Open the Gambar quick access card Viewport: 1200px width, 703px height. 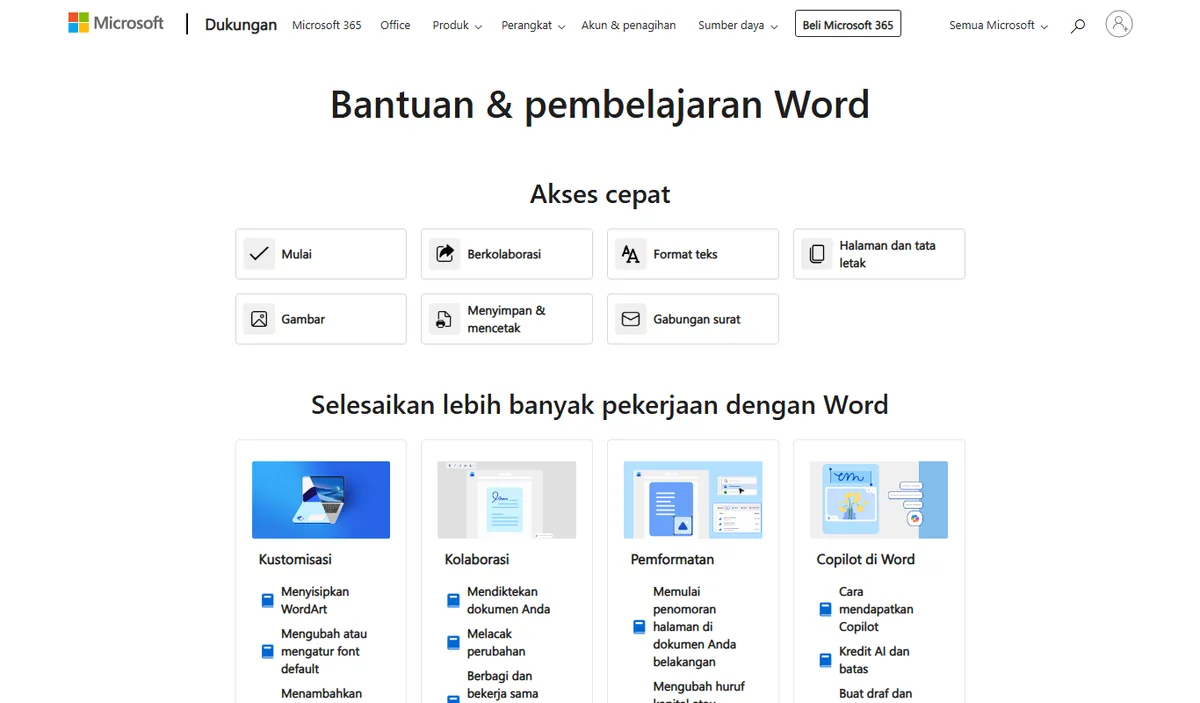click(x=321, y=319)
